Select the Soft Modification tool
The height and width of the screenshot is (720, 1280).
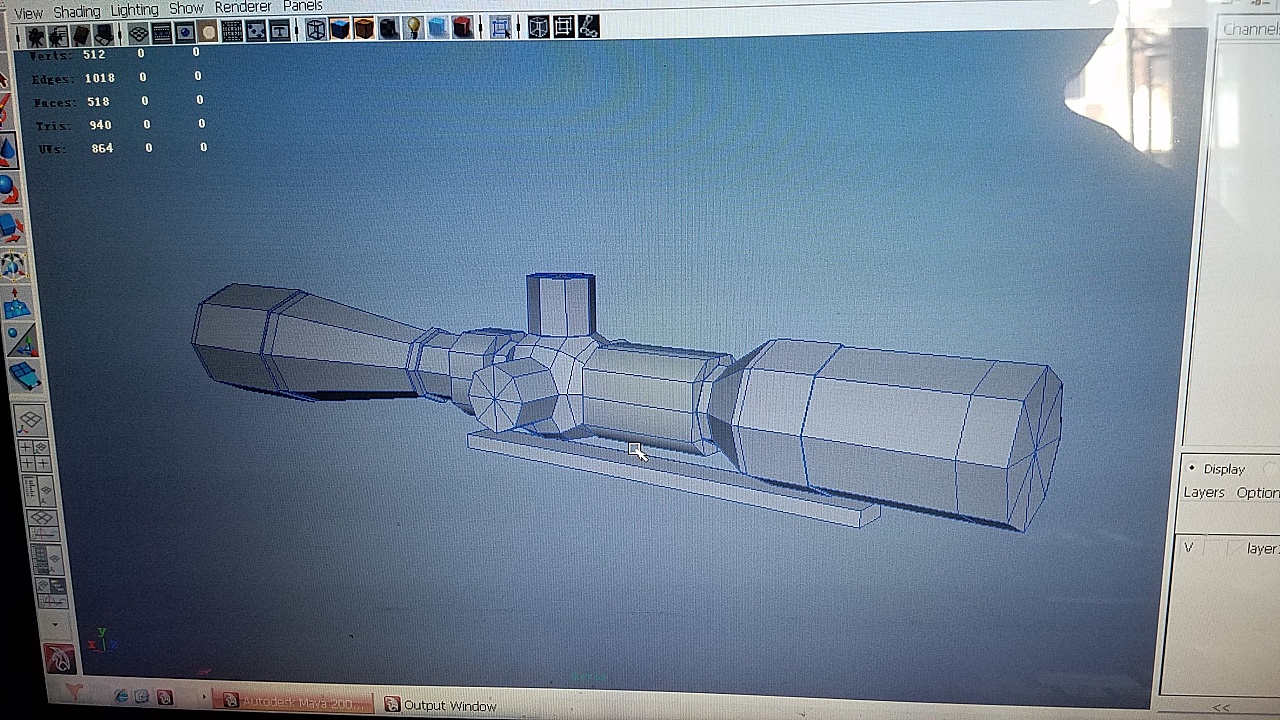(18, 304)
